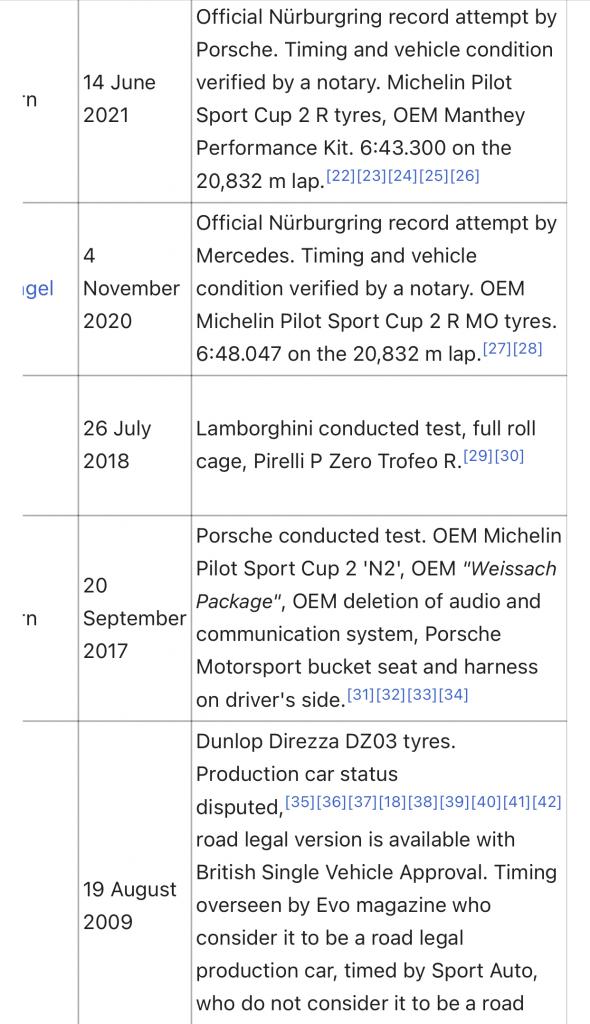Select the 14 June 2021 date cell
The width and height of the screenshot is (590, 1024).
[x=135, y=99]
